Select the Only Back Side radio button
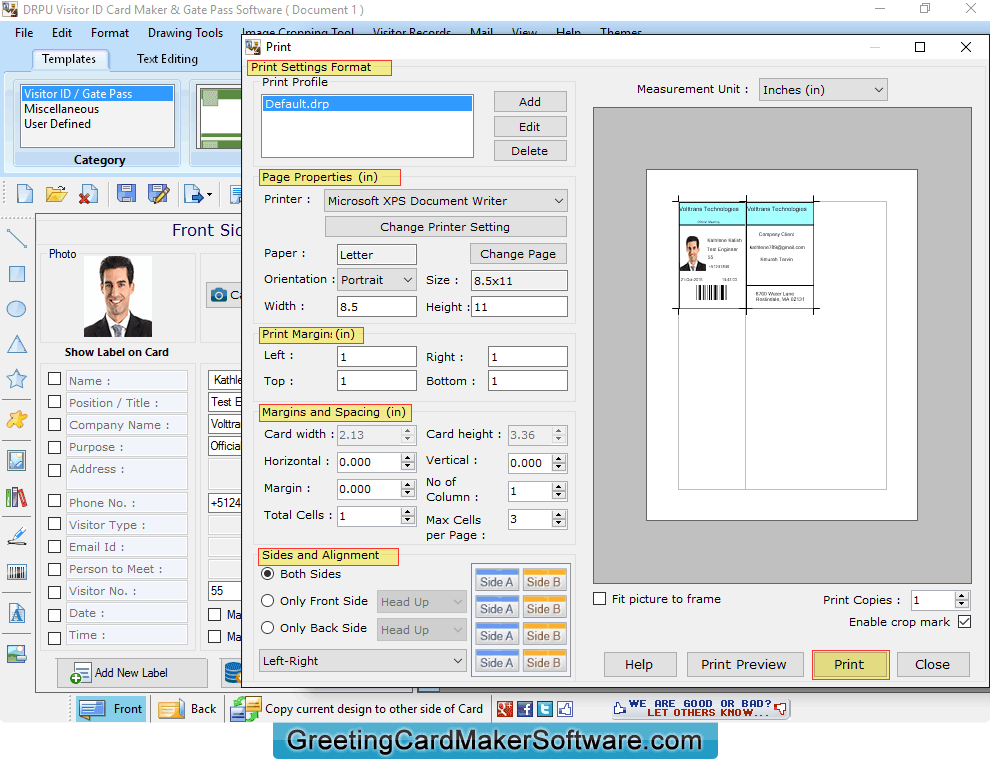The height and width of the screenshot is (759, 990). (x=268, y=628)
